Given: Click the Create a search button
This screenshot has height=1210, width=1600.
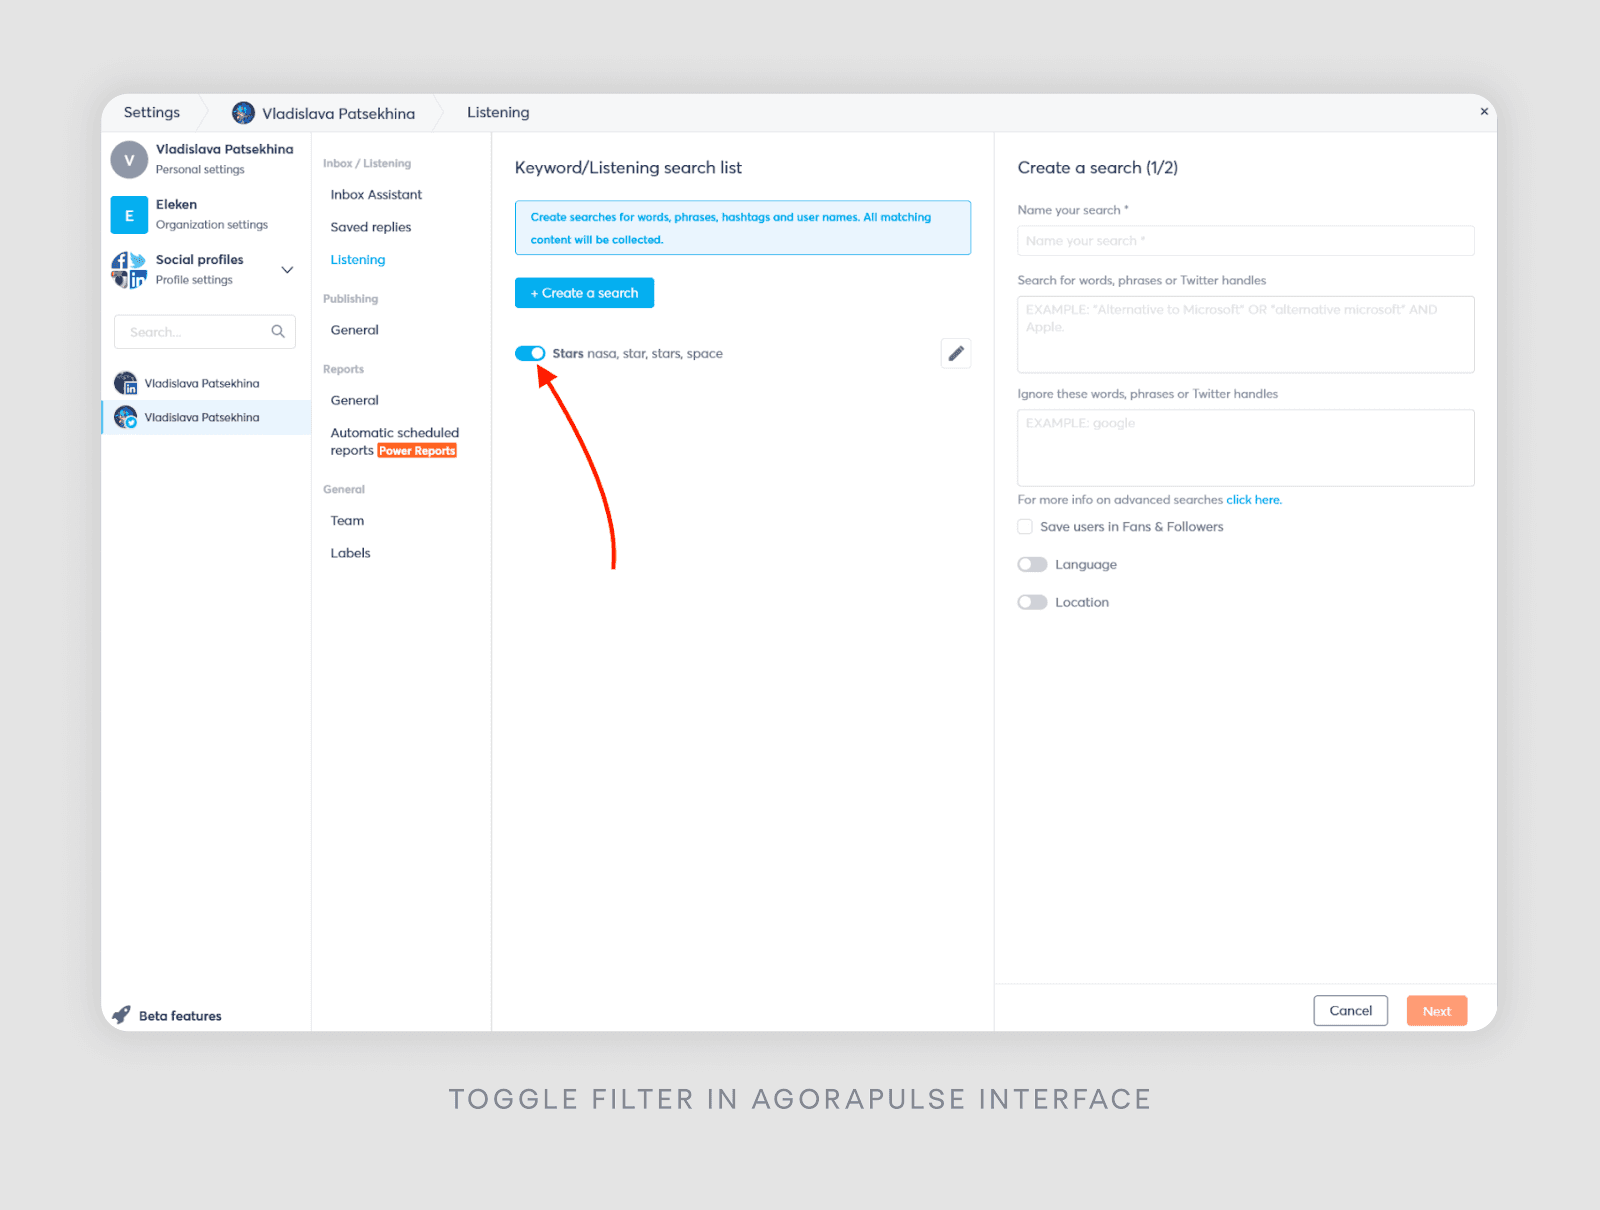Looking at the screenshot, I should (x=584, y=293).
